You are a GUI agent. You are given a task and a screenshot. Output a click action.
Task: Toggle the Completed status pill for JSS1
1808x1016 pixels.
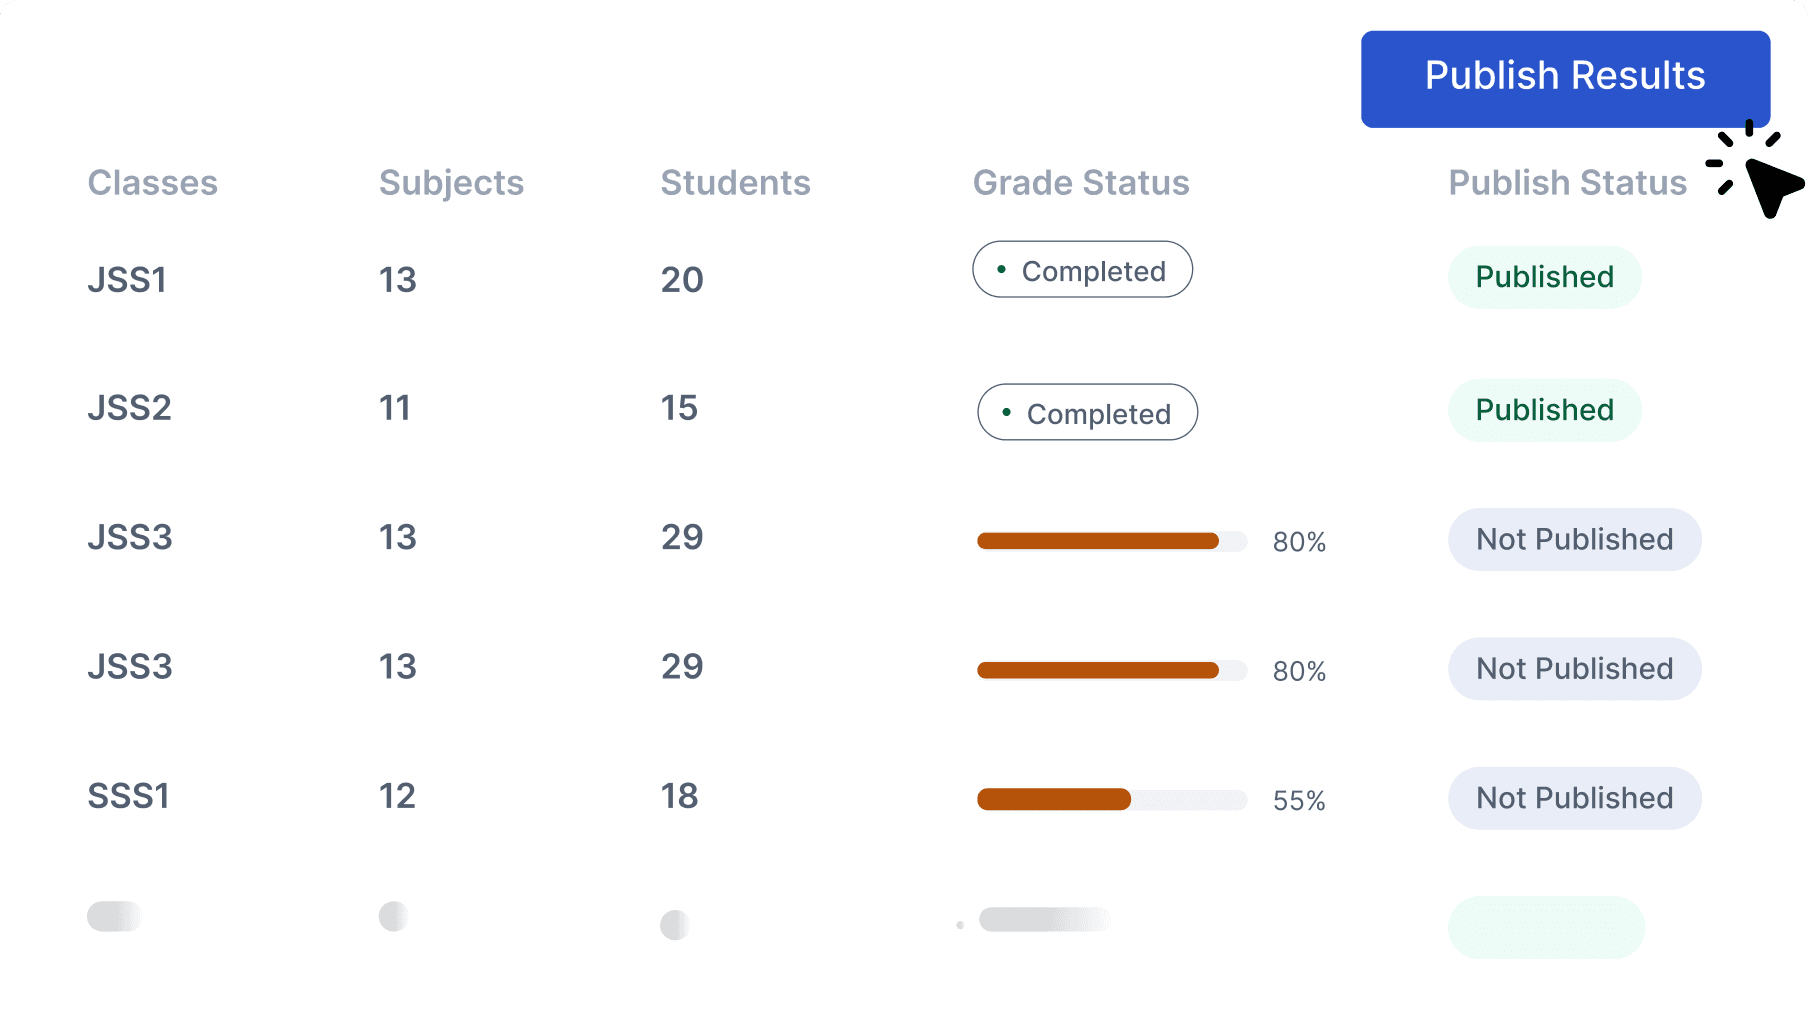[1082, 269]
